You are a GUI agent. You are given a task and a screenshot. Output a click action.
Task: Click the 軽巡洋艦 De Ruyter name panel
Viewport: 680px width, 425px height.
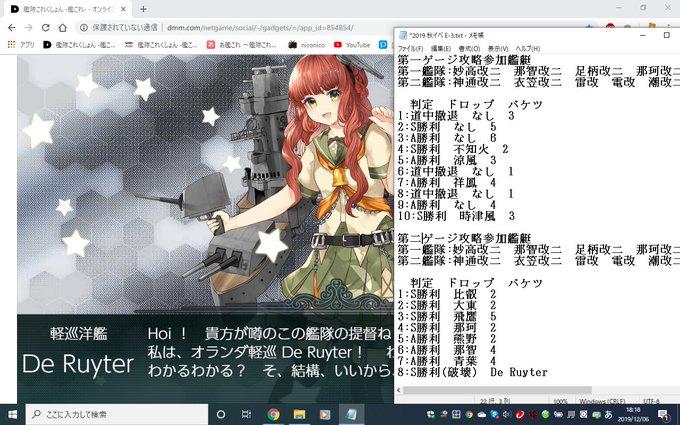78,350
